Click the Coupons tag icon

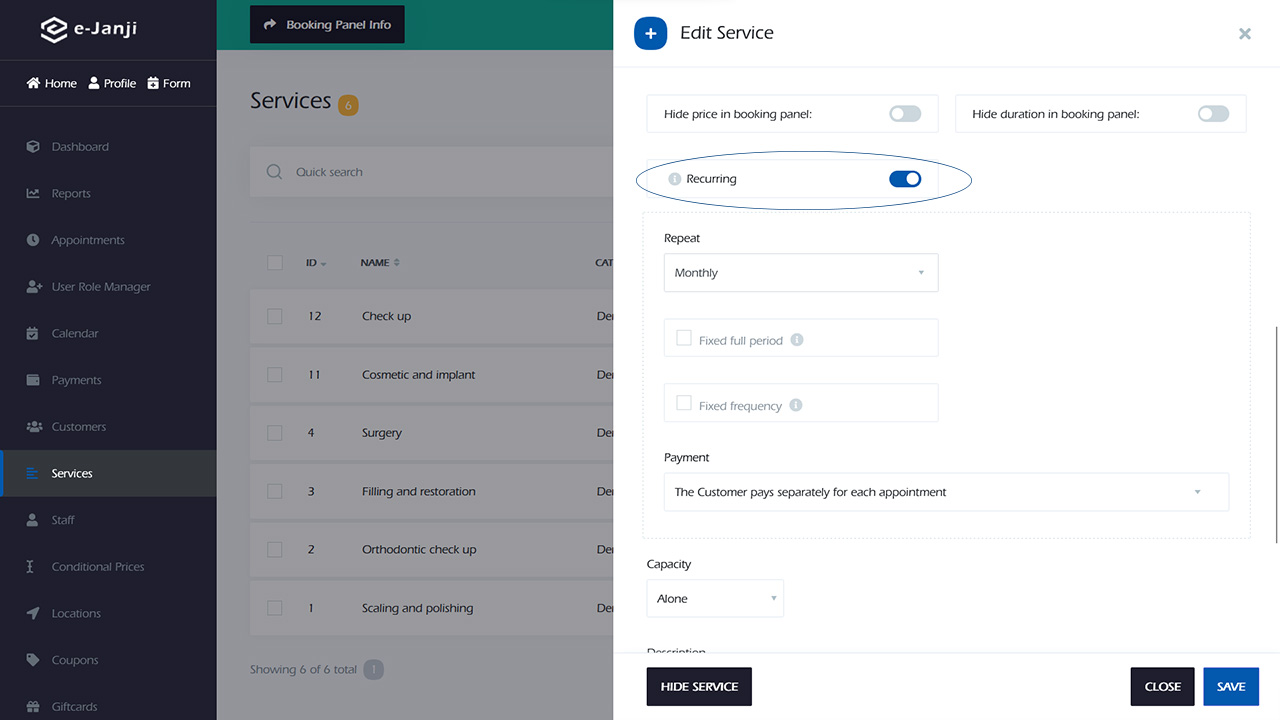coord(33,660)
